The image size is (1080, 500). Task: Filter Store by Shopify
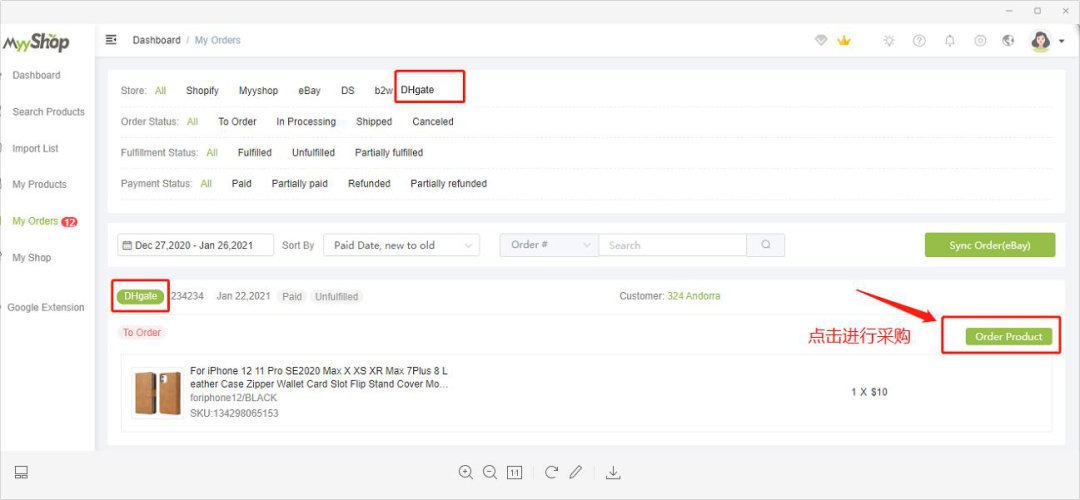[x=202, y=90]
